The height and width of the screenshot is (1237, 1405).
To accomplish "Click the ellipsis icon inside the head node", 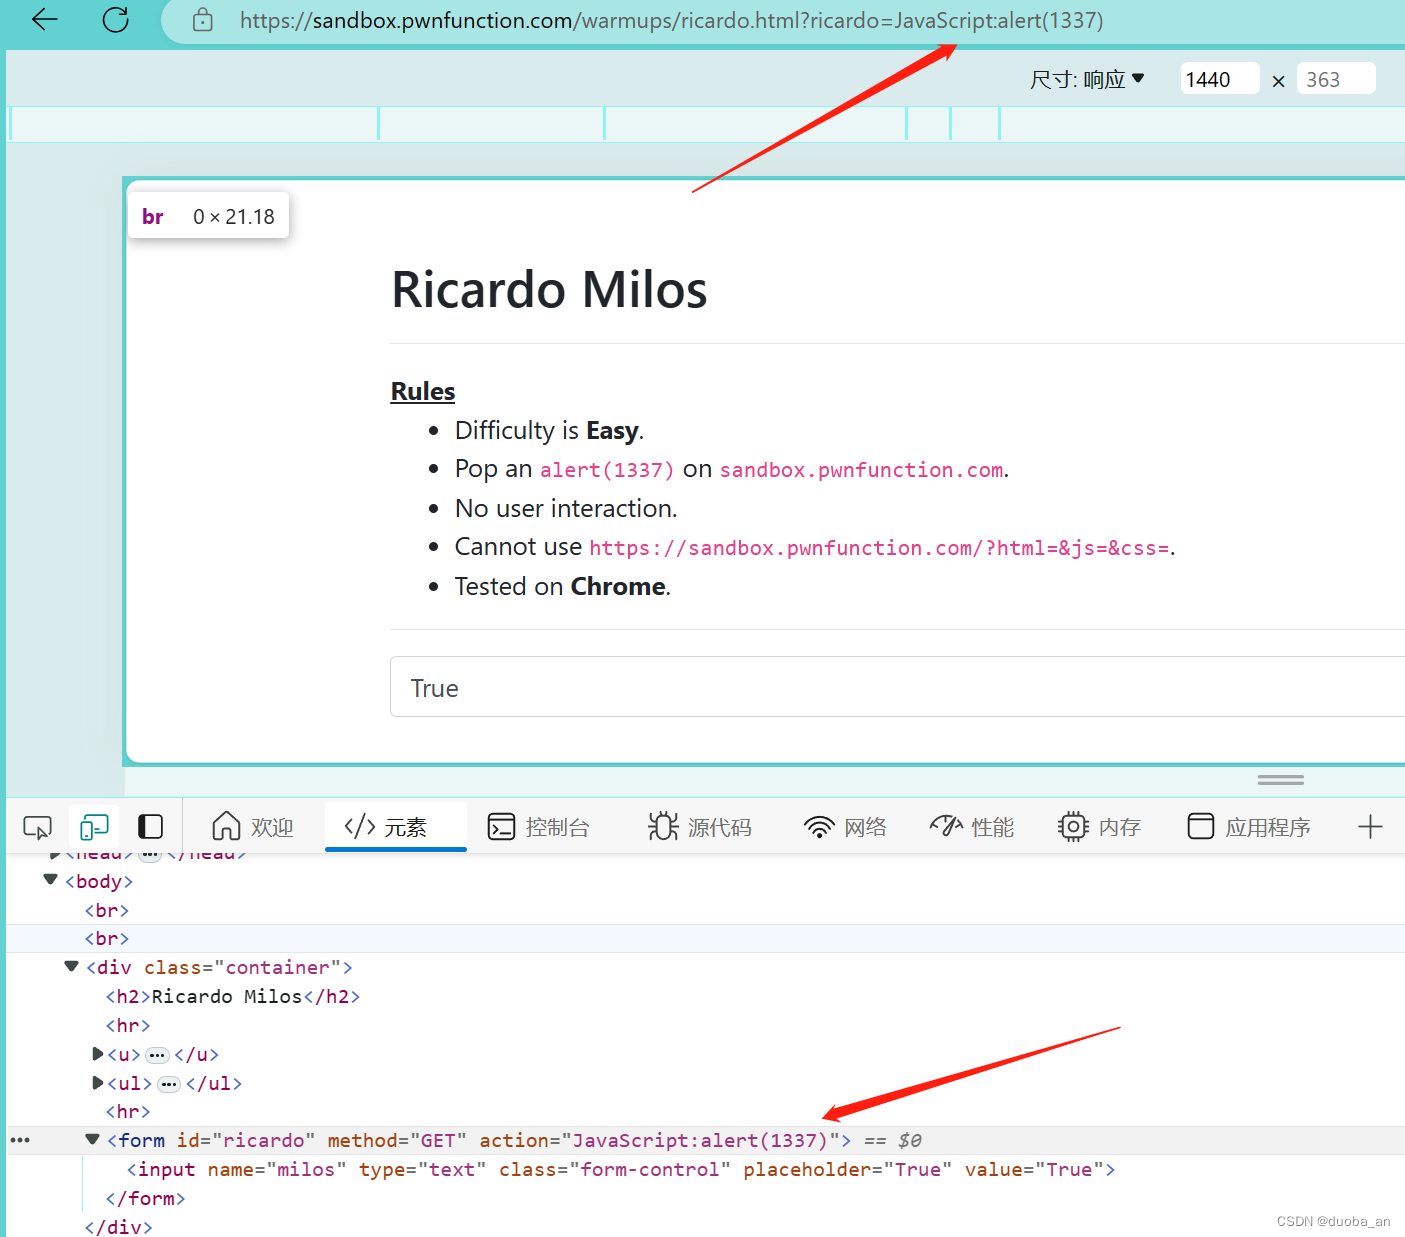I will (150, 852).
